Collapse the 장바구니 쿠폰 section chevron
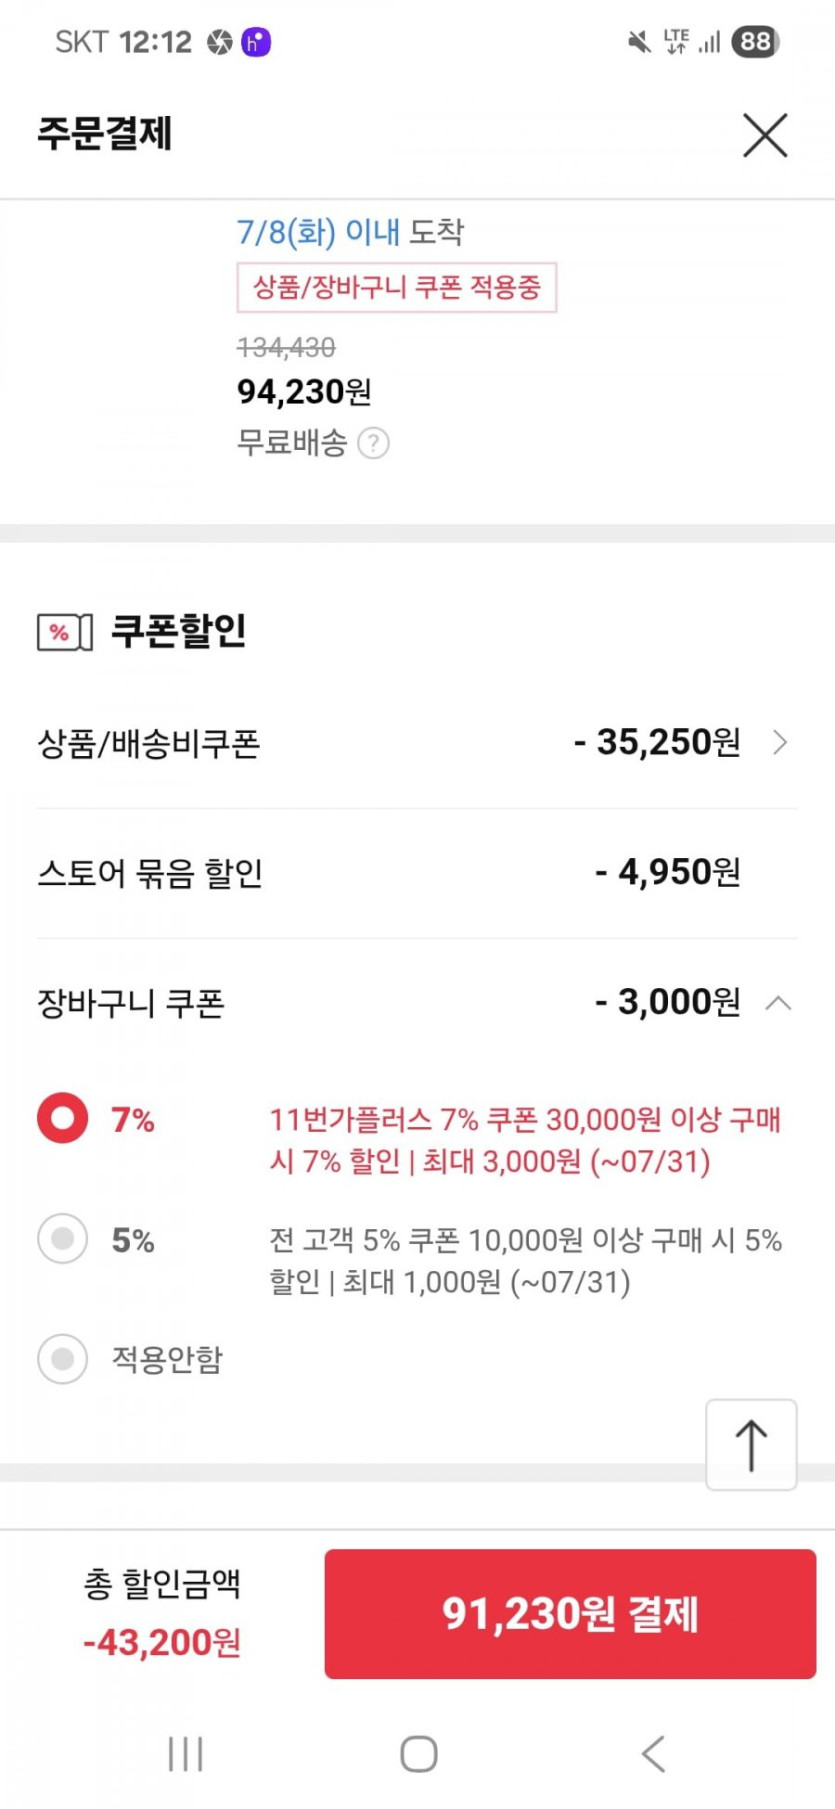Screen dimensions: 835x1809 (778, 1003)
